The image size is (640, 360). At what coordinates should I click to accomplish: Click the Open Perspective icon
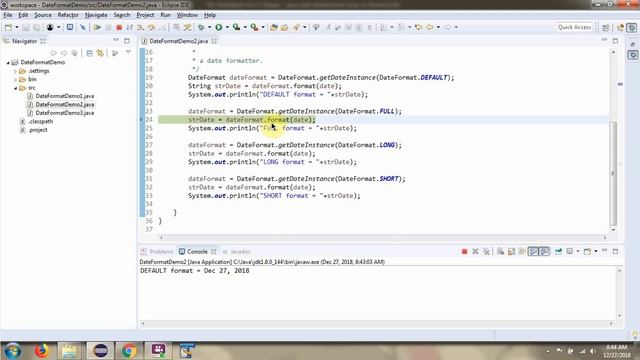click(x=606, y=27)
